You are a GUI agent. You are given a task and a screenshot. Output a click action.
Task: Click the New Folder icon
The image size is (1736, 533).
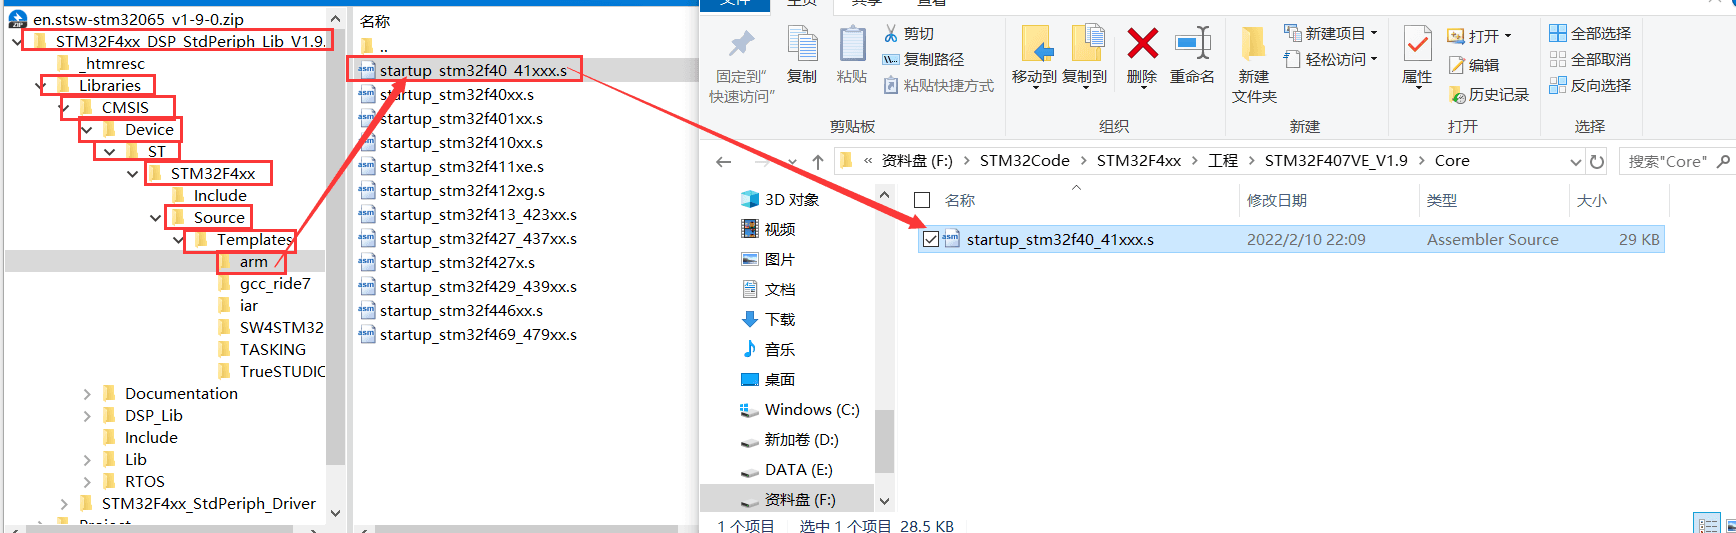tap(1253, 45)
